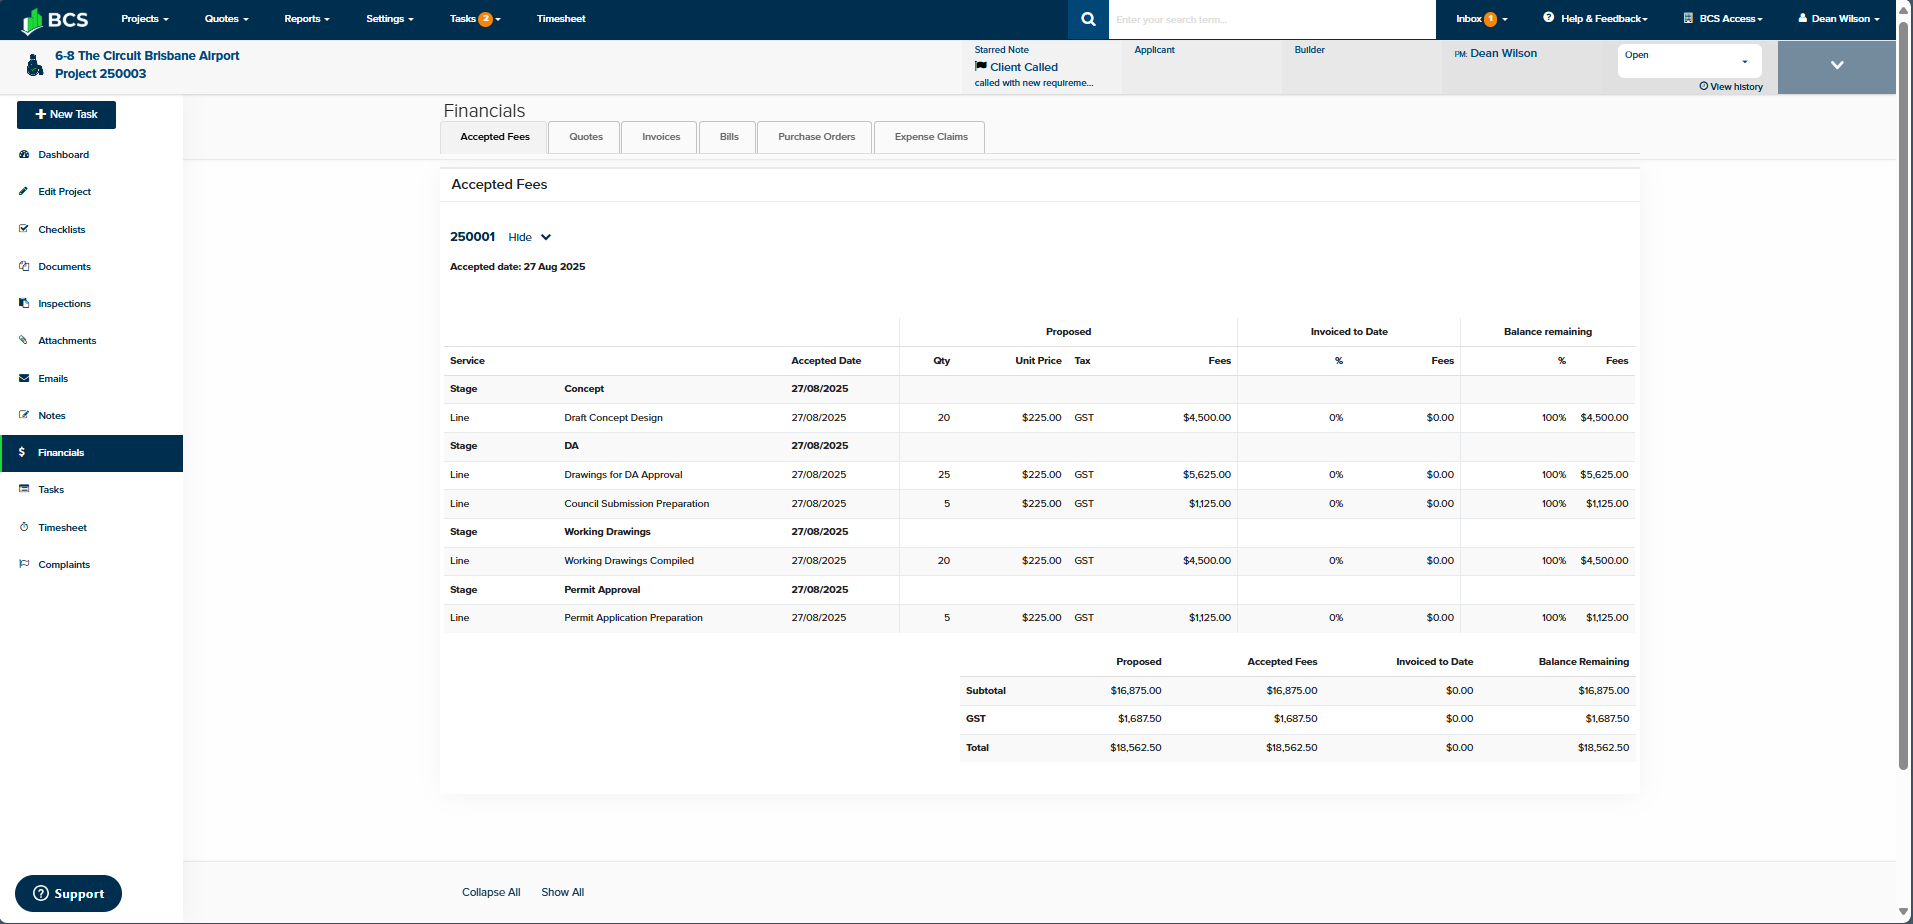
Task: Open the project status Open dropdown
Action: pos(1689,61)
